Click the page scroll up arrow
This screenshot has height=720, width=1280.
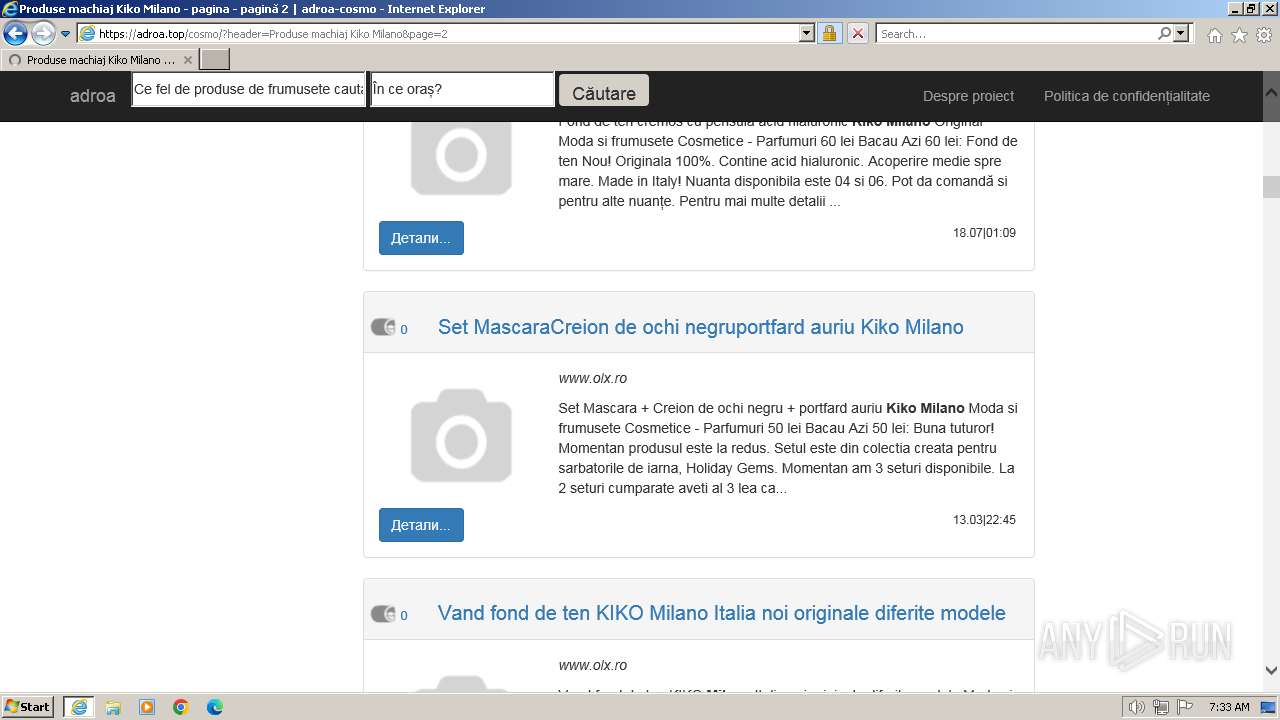click(1271, 91)
